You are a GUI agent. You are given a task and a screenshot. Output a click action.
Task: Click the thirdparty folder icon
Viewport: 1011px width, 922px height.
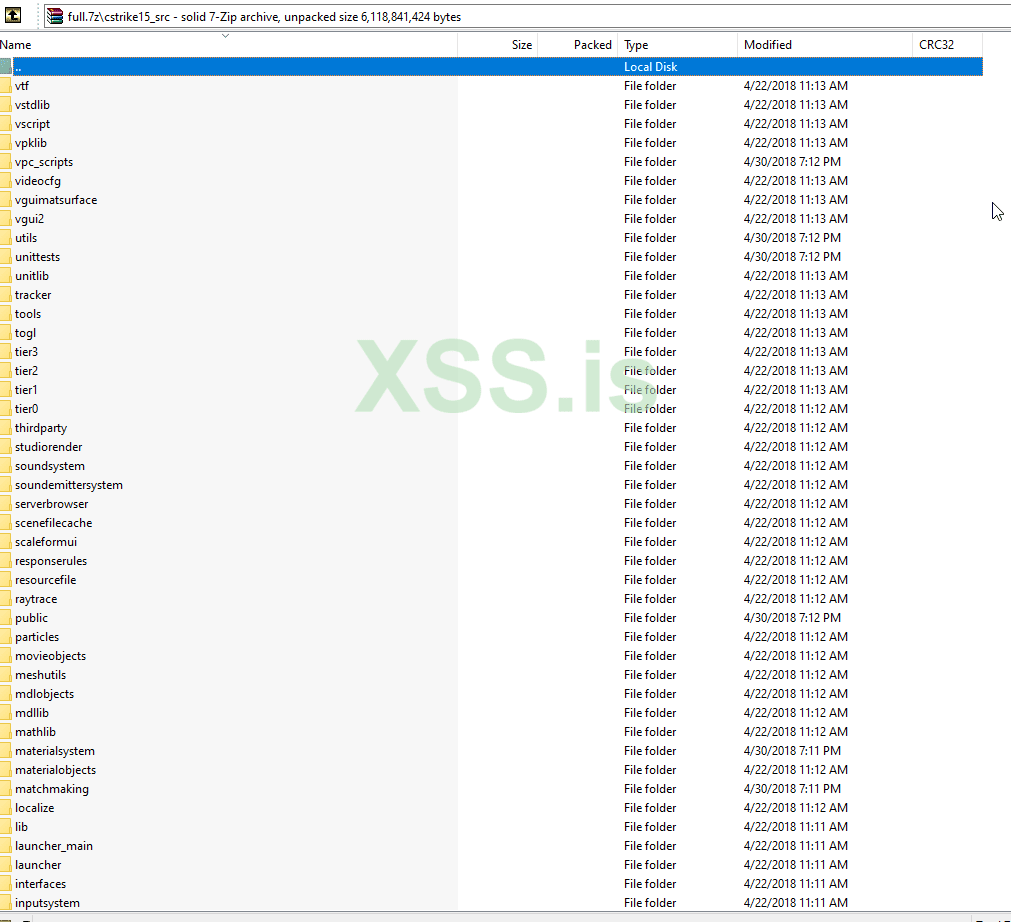pos(6,428)
